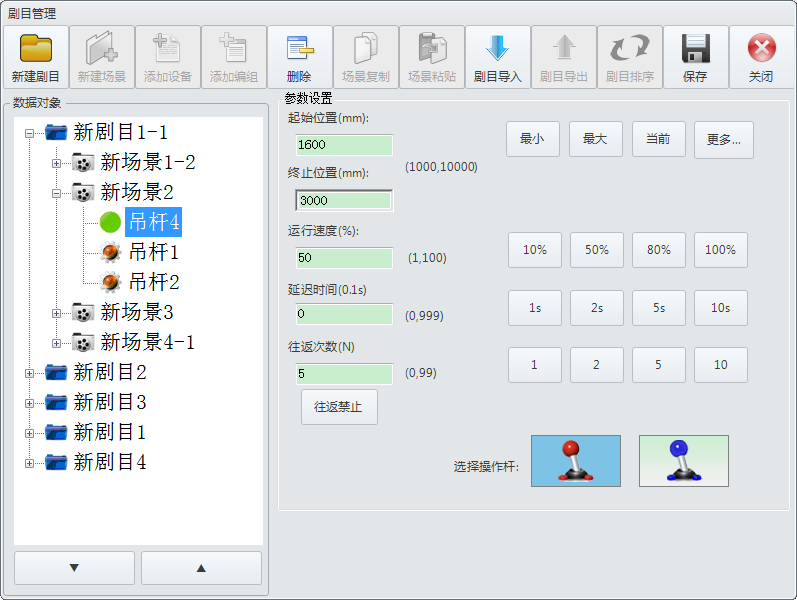The width and height of the screenshot is (797, 600).
Task: Click the 关闭 red X icon
Action: pos(761,49)
